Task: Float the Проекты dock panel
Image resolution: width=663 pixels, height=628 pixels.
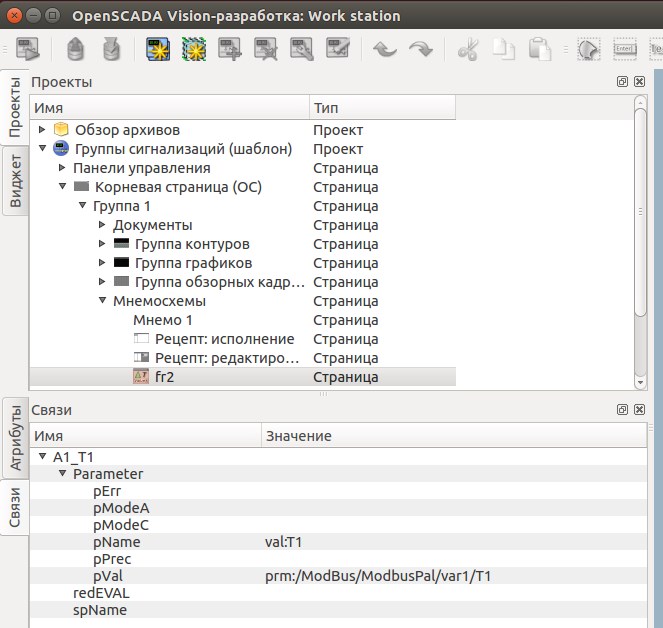Action: tap(622, 82)
